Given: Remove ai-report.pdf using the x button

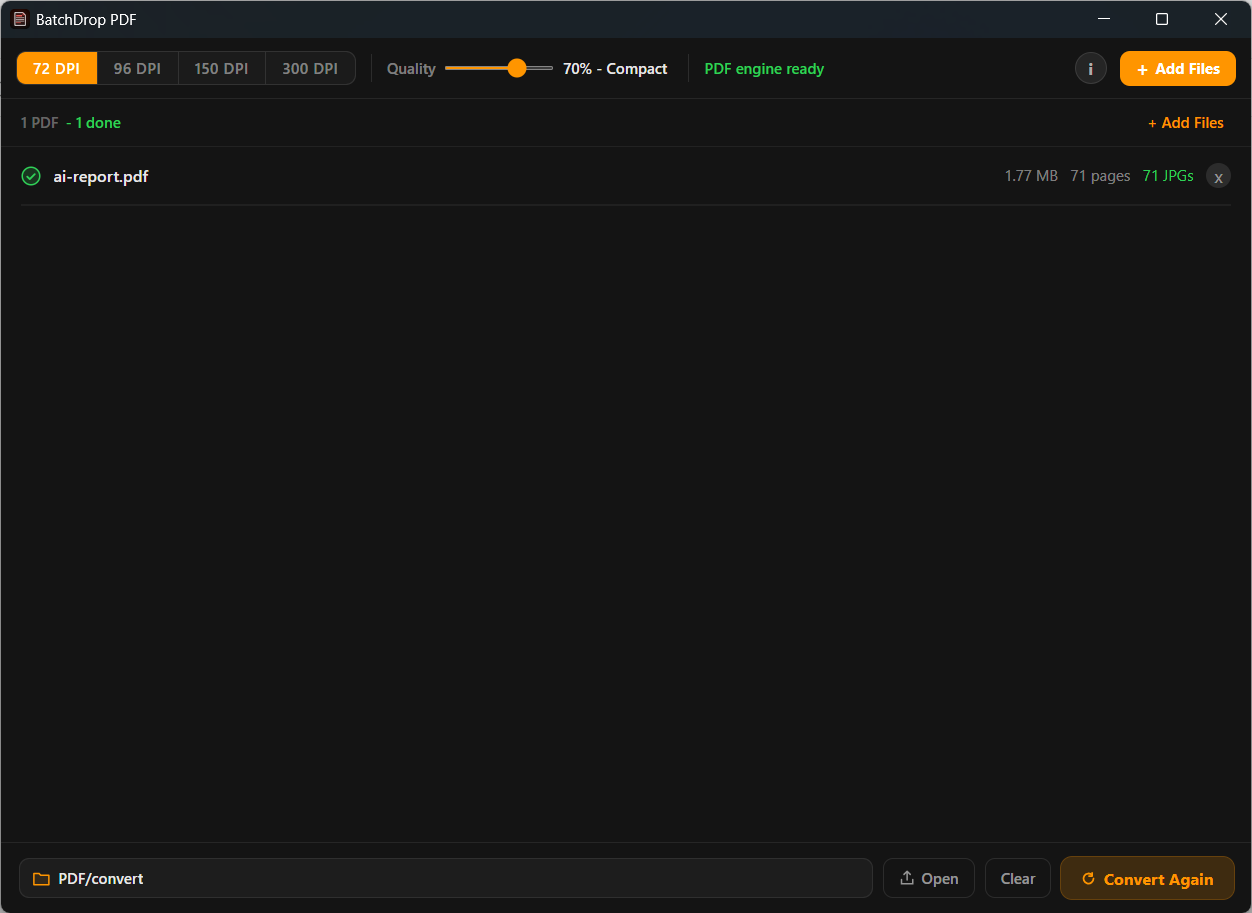Looking at the screenshot, I should 1218,176.
